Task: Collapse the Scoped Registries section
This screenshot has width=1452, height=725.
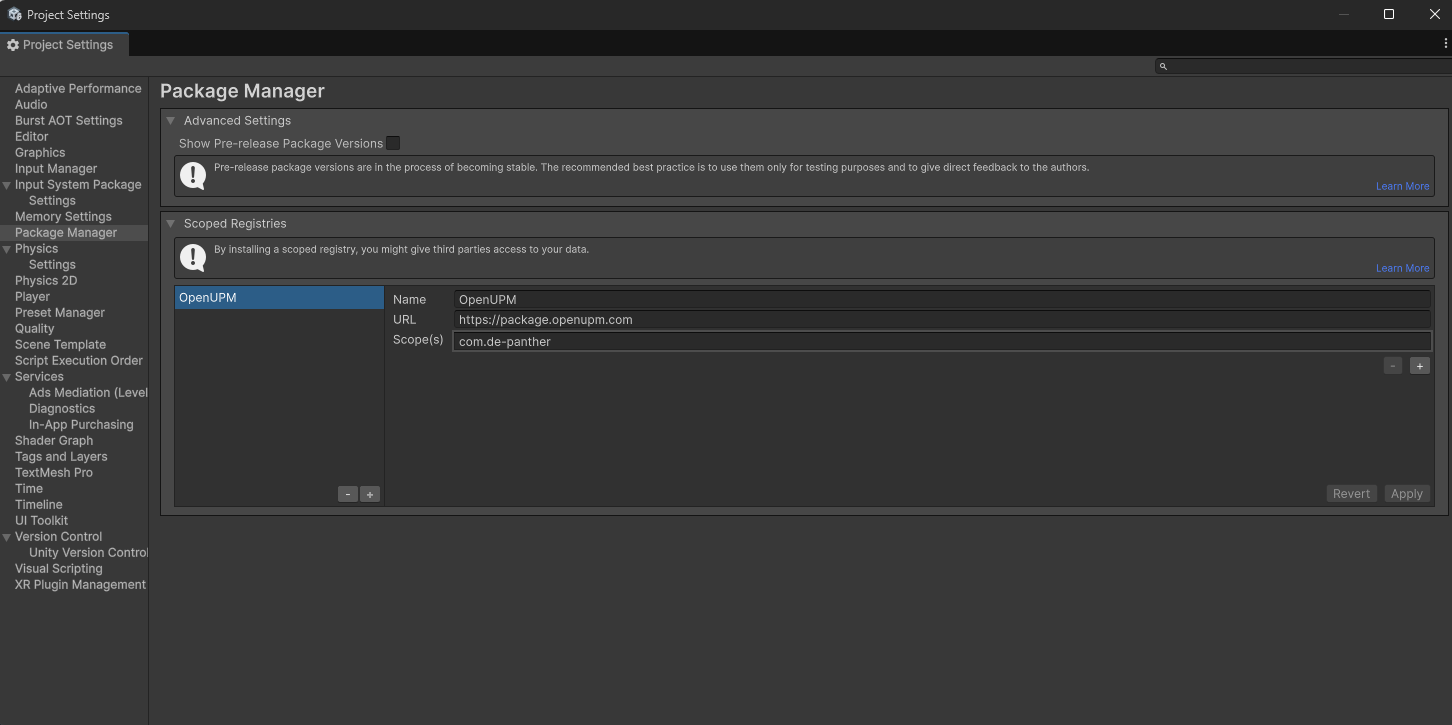Action: tap(170, 223)
